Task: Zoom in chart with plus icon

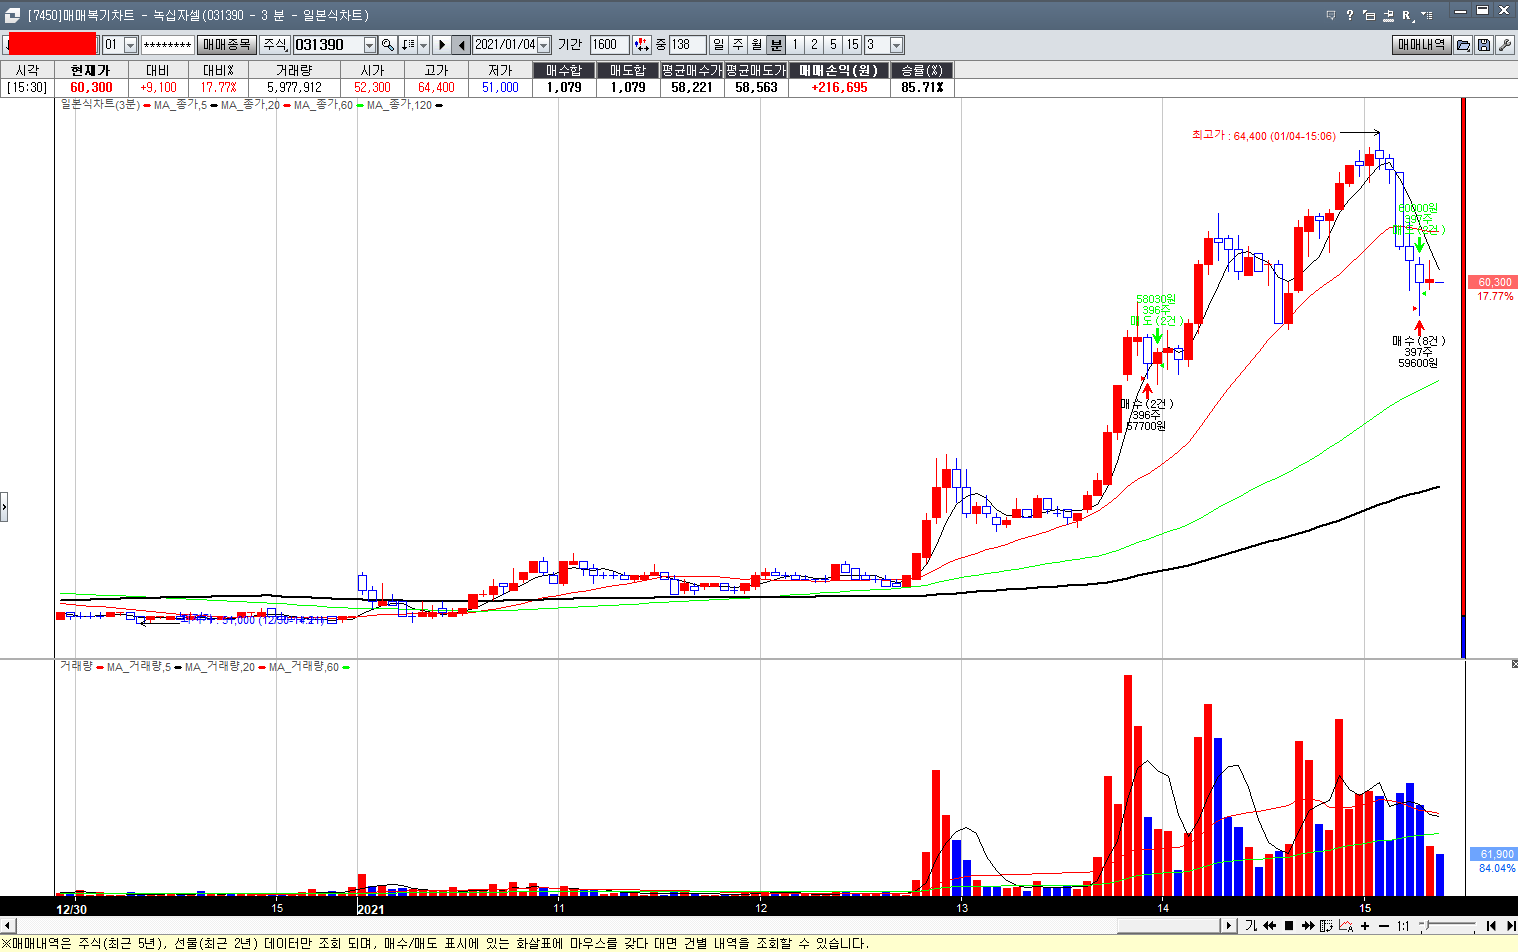Action: click(x=1365, y=926)
